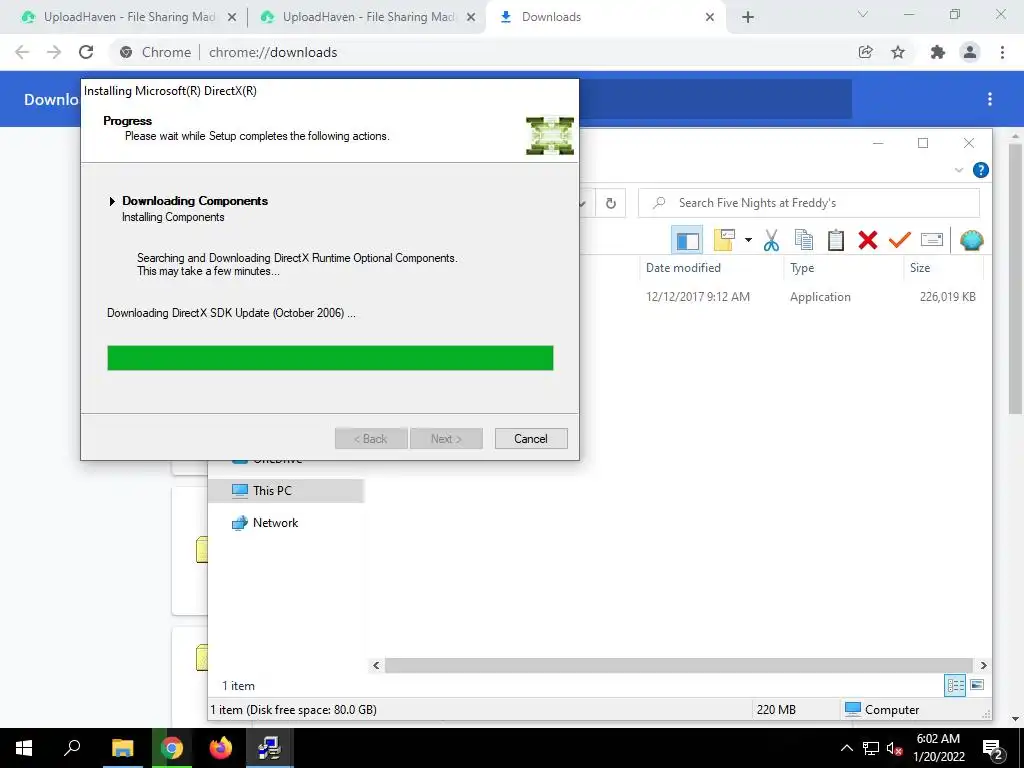Click the '1 item (Disk free space: 80.0 GB)' status text

pos(293,710)
